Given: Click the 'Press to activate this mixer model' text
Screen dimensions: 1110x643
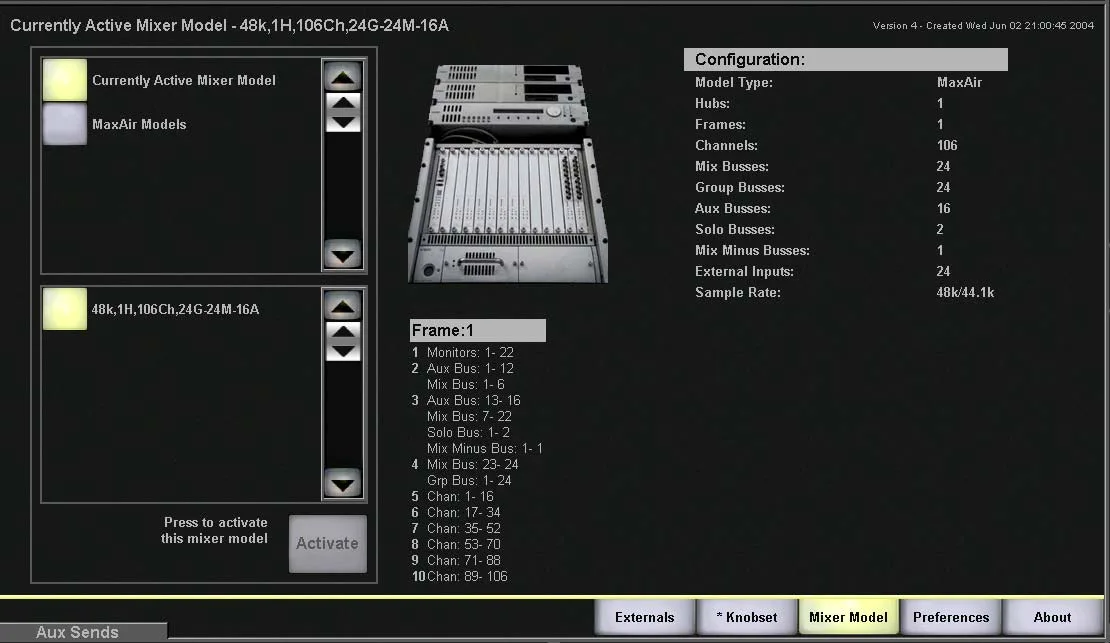Looking at the screenshot, I should 214,530.
